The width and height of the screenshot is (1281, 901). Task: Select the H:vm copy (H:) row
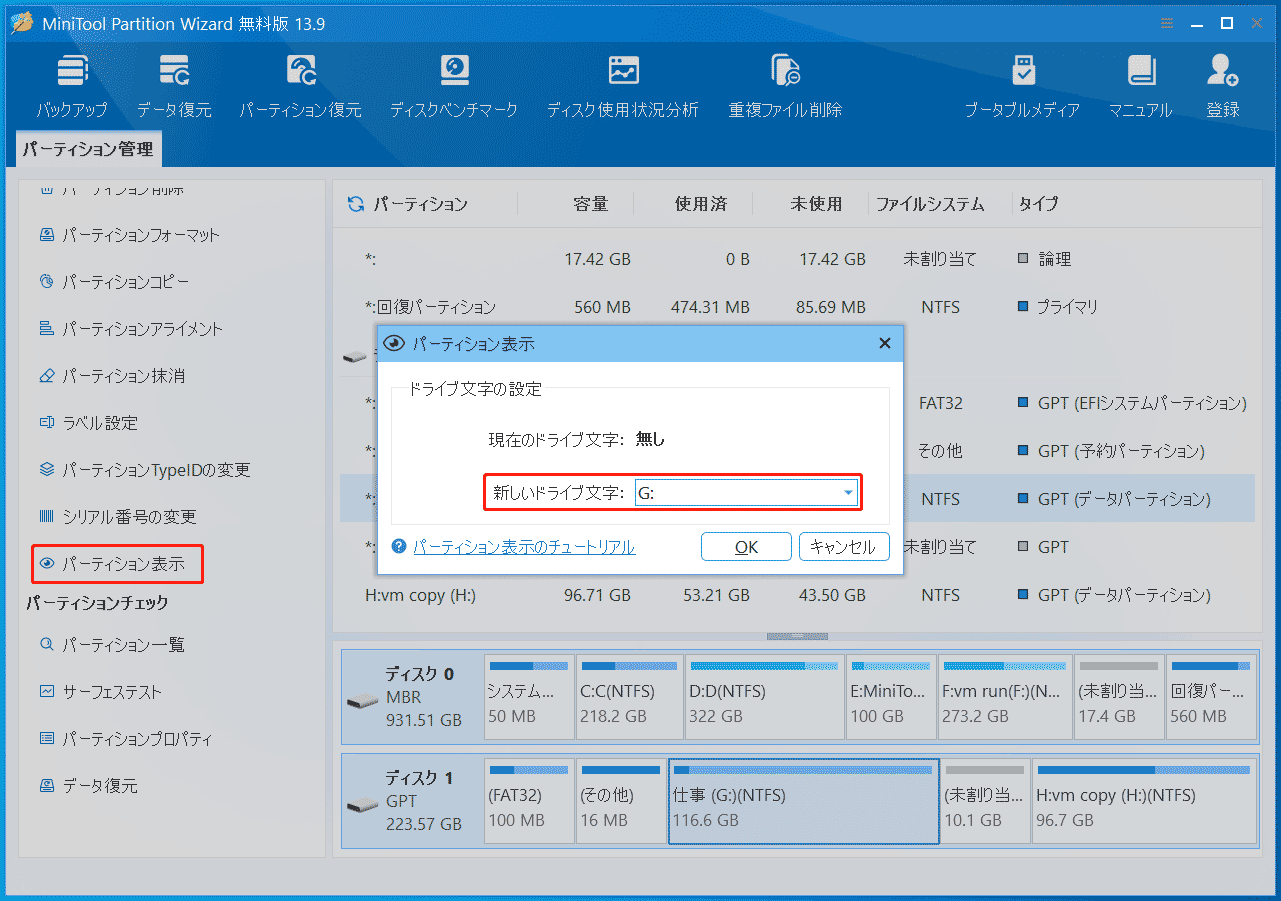click(x=797, y=595)
